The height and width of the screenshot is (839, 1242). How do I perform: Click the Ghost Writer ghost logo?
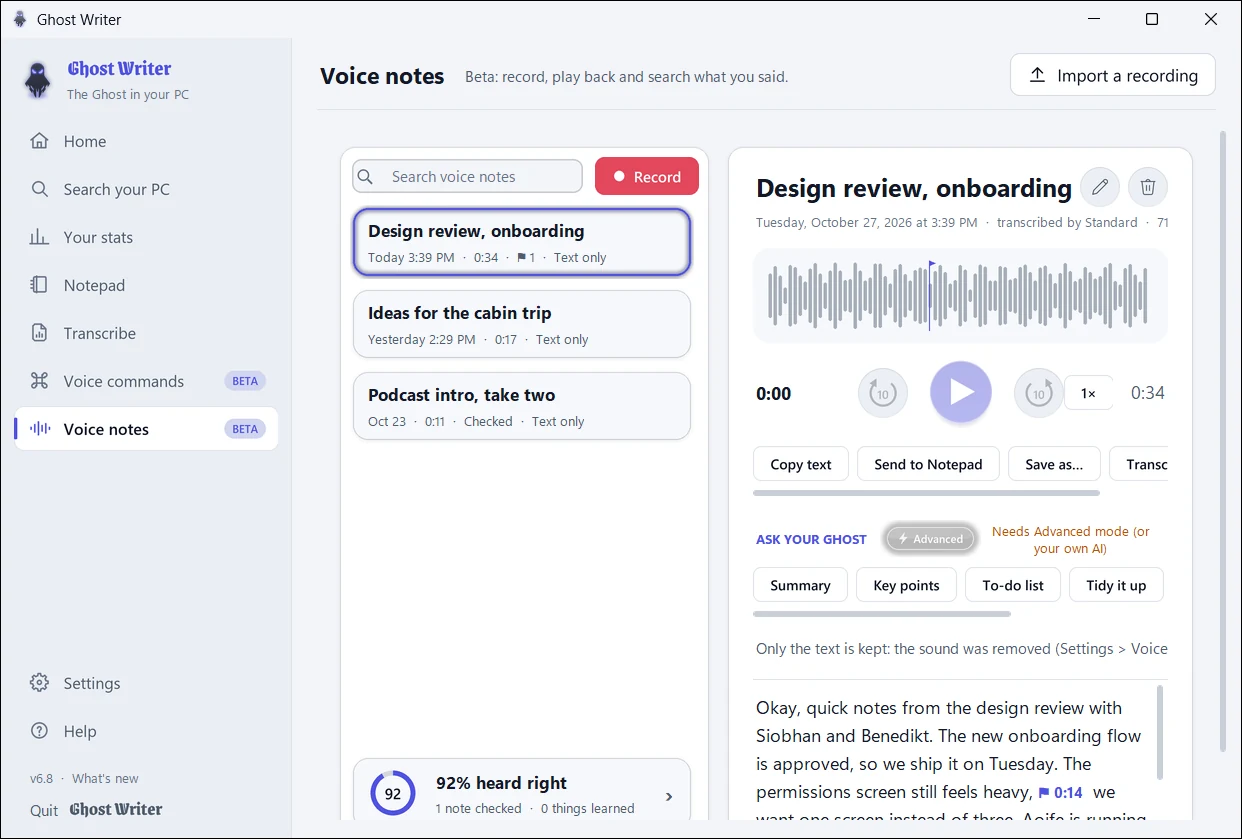click(x=38, y=80)
